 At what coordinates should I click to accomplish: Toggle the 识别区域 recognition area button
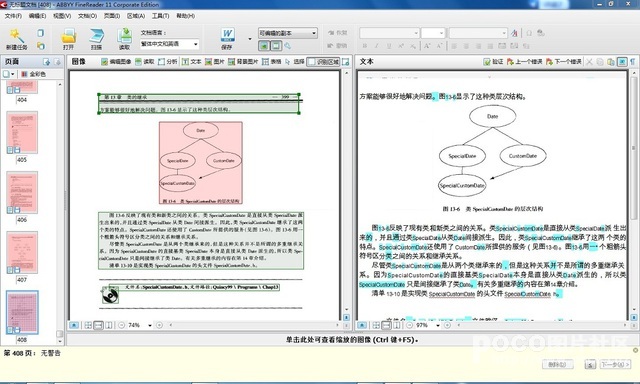click(323, 62)
